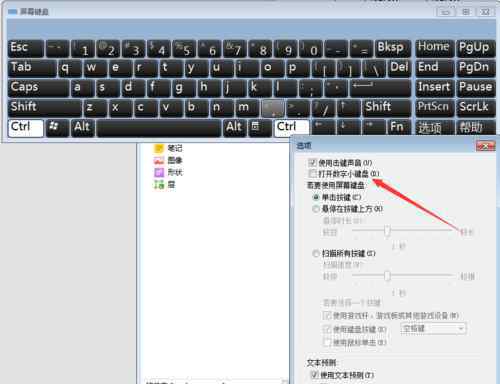Enable 打开数字小键盘 checkbox
Image resolution: width=500 pixels, height=384 pixels.
(312, 174)
